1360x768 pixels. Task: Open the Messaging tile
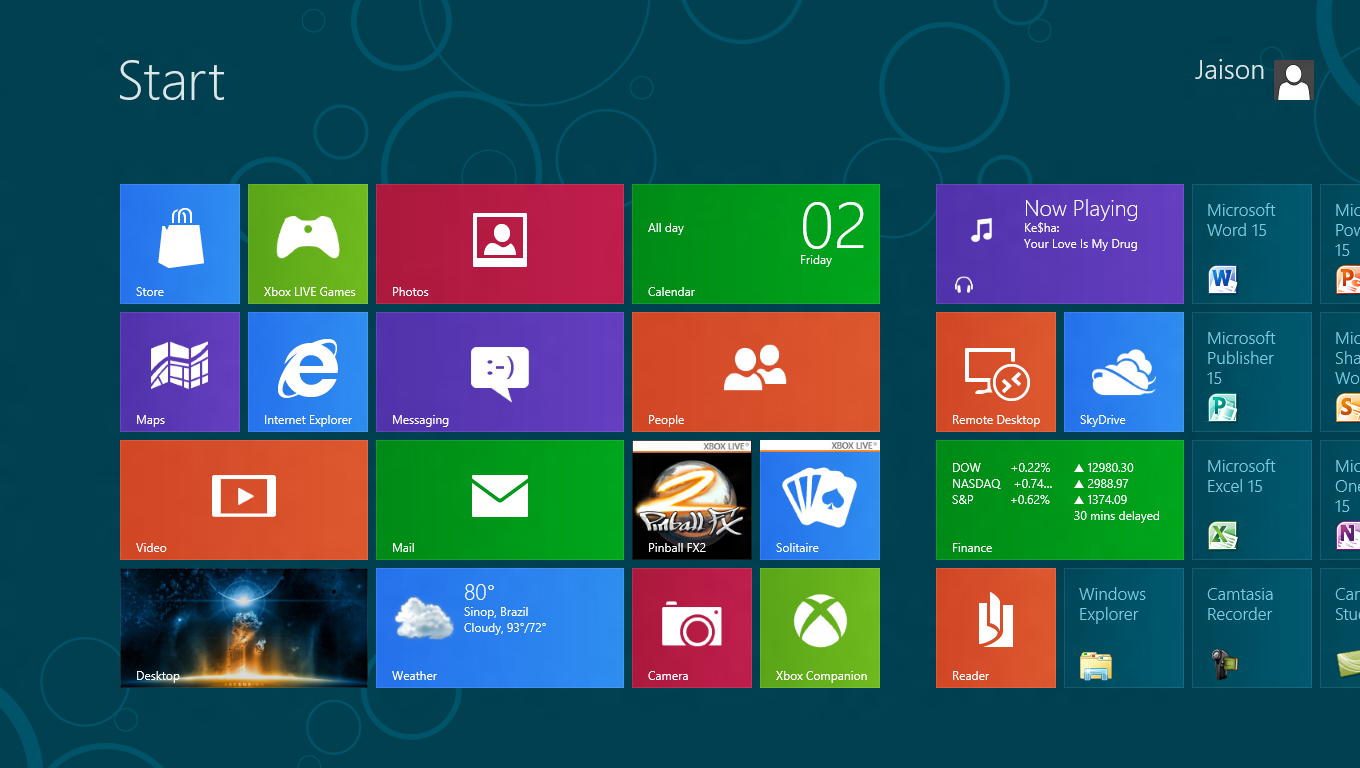click(500, 372)
